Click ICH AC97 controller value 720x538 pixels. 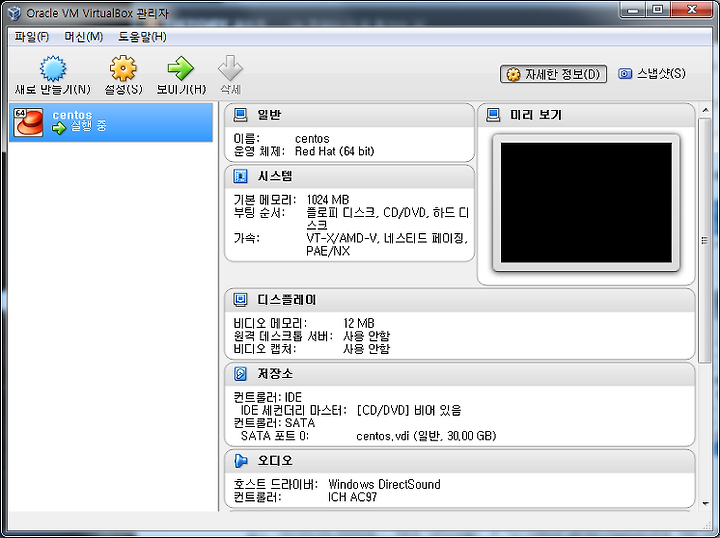click(x=353, y=497)
